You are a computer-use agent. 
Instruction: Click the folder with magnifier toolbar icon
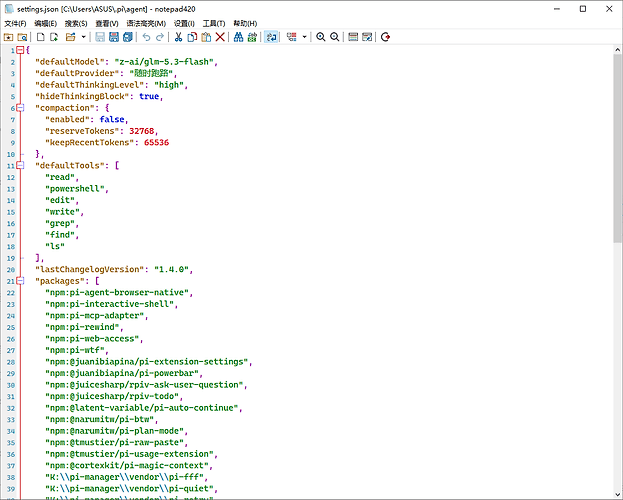[x=22, y=37]
